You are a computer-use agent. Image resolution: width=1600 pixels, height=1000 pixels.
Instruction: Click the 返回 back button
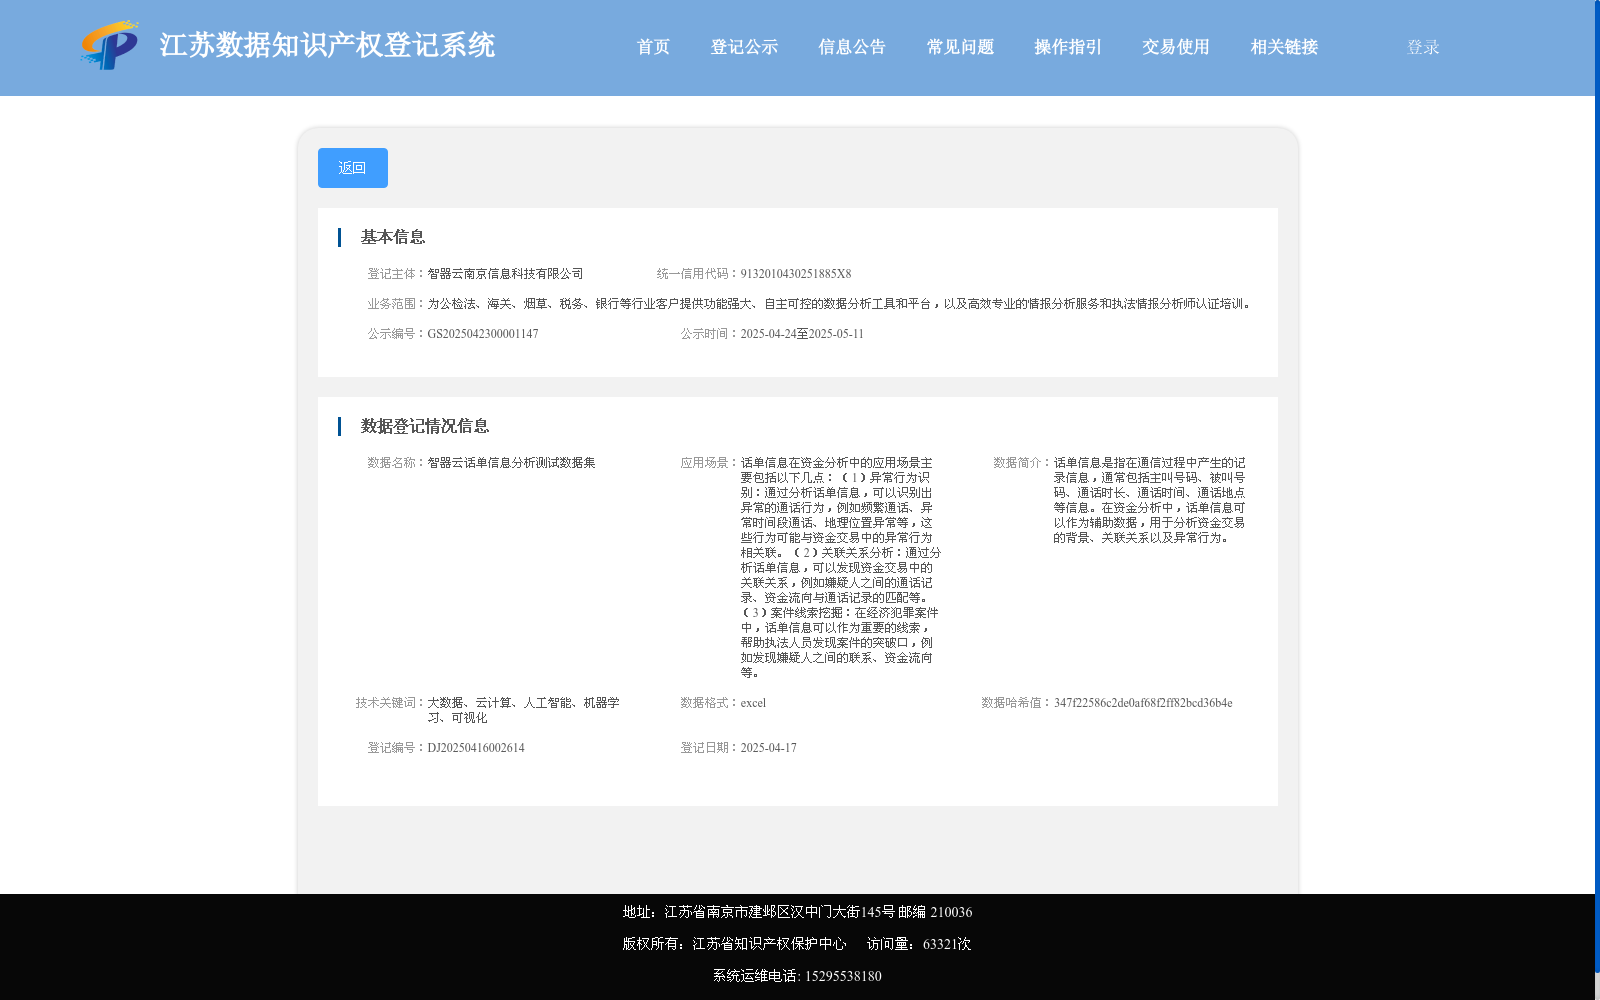point(353,168)
